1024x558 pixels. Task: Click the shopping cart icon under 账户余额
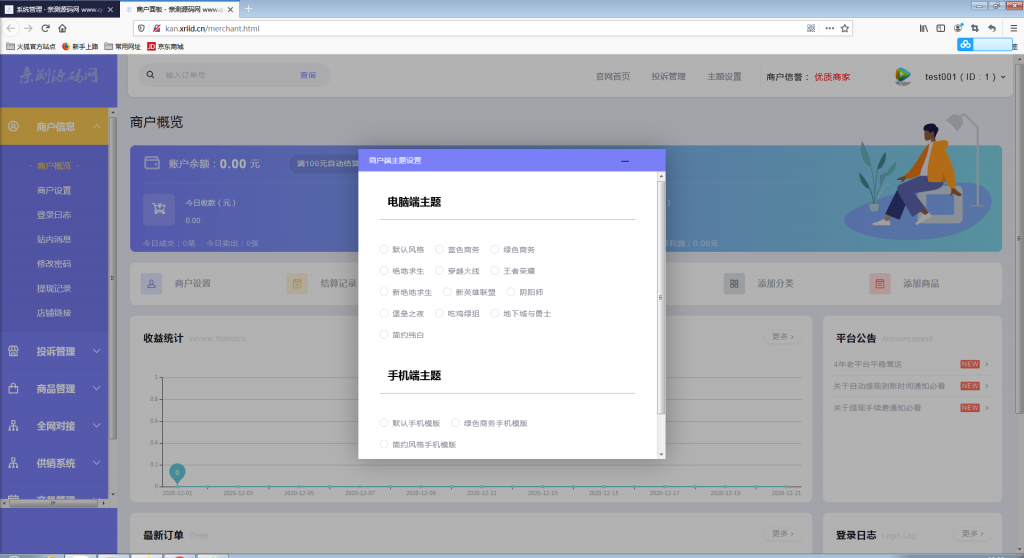click(158, 208)
